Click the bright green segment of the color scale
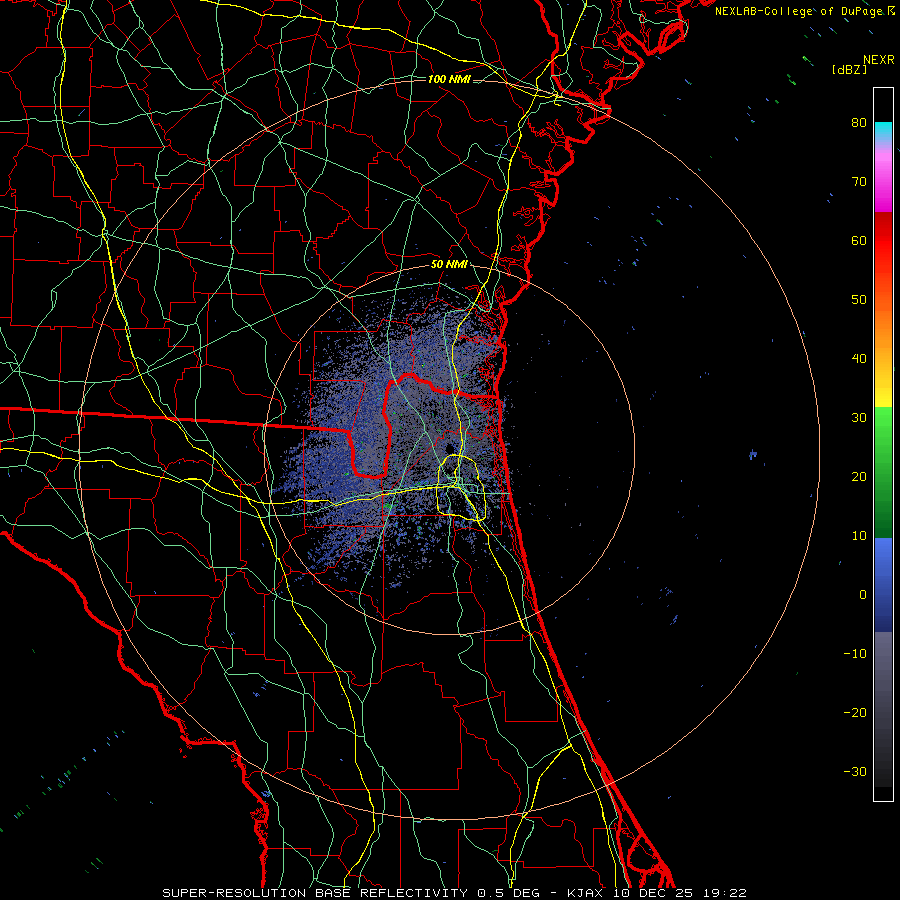Image resolution: width=900 pixels, height=900 pixels. coord(883,436)
